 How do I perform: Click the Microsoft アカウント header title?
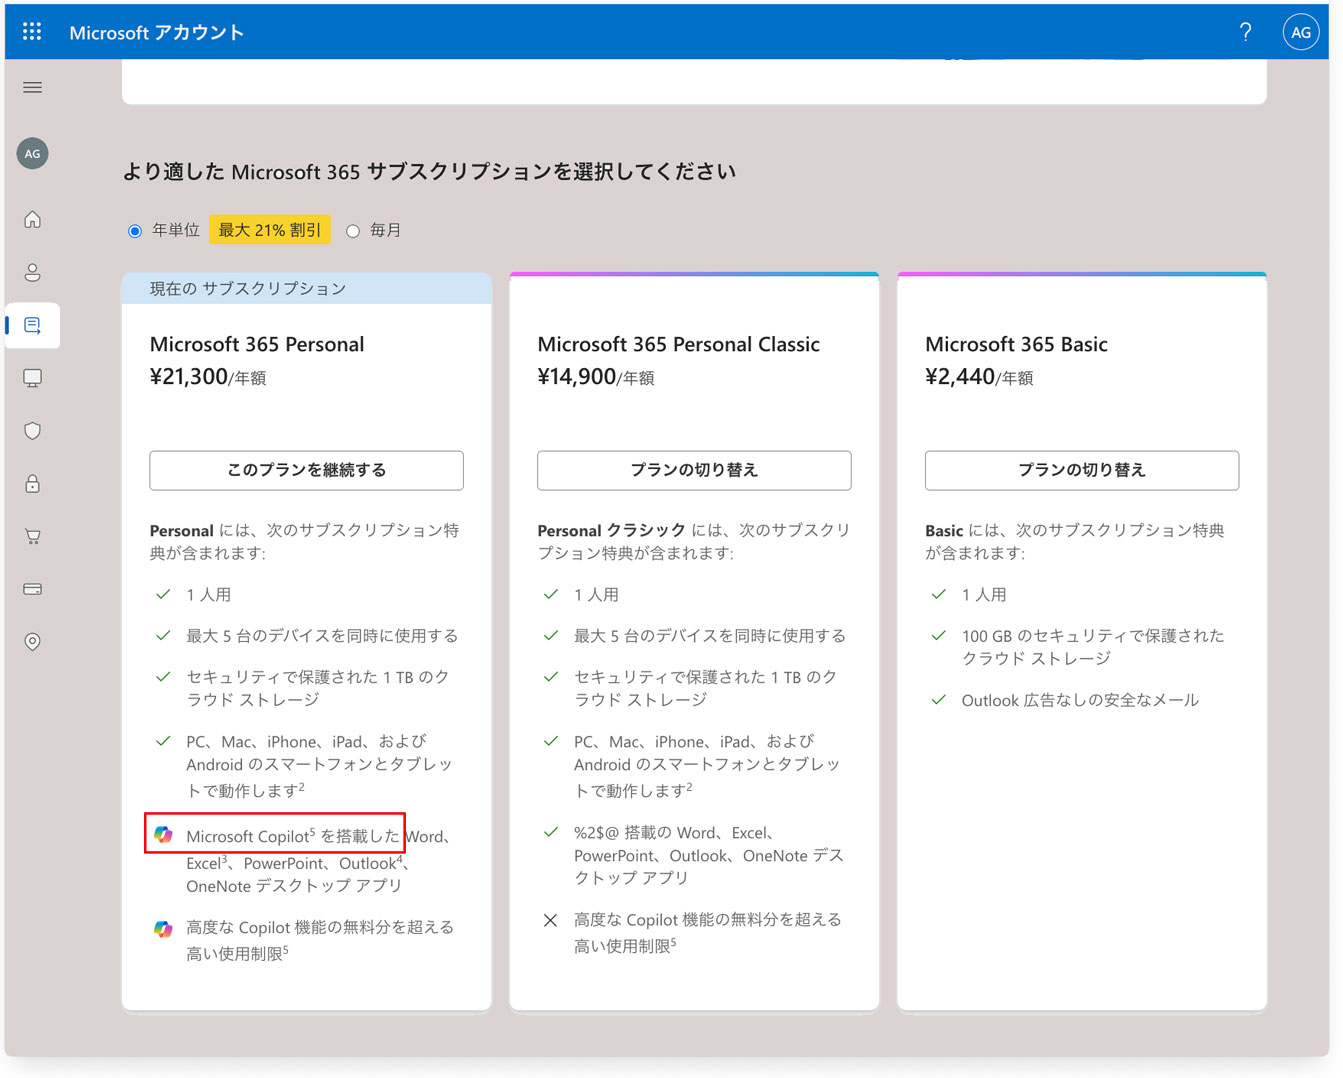coord(156,33)
